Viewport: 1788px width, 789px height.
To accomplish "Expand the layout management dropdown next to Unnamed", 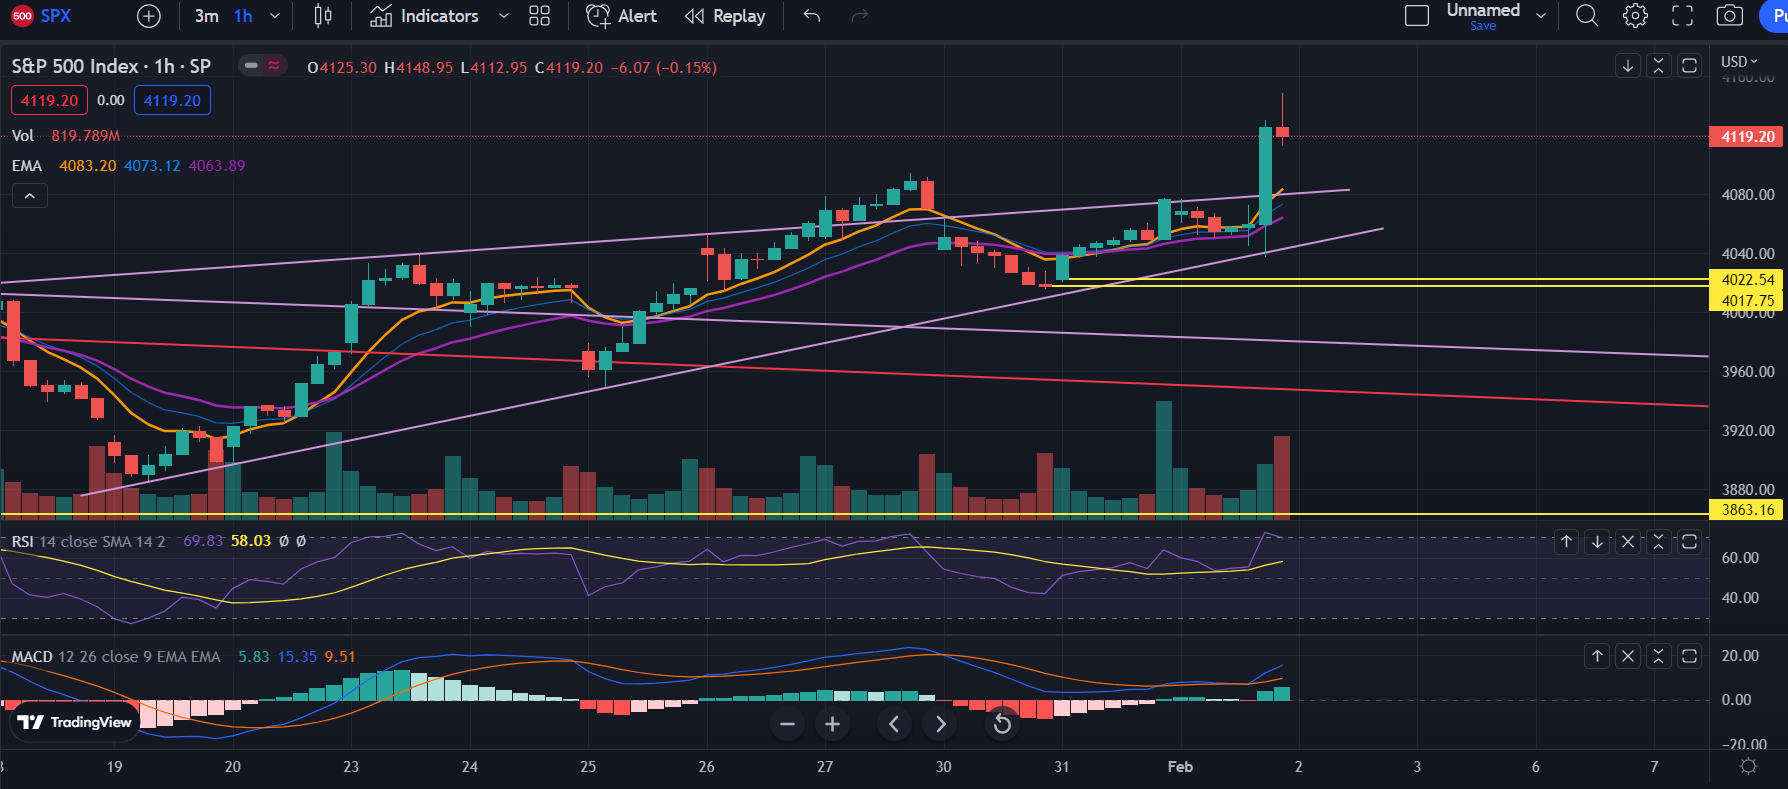I will tap(1541, 16).
